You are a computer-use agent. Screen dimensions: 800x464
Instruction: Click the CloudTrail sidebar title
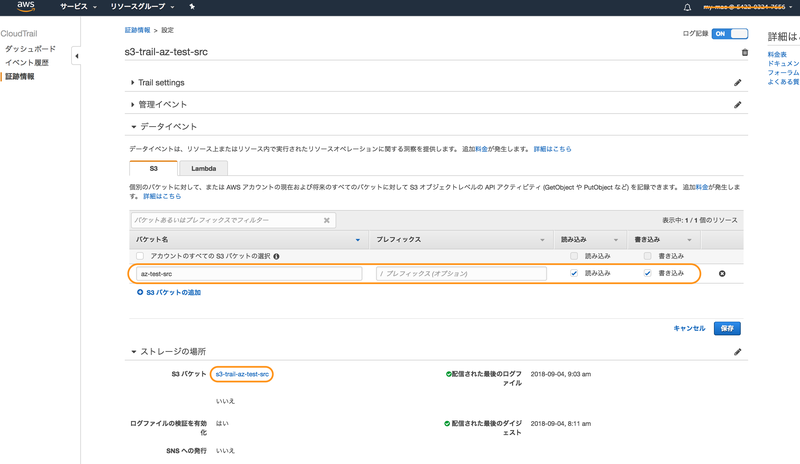click(x=19, y=34)
